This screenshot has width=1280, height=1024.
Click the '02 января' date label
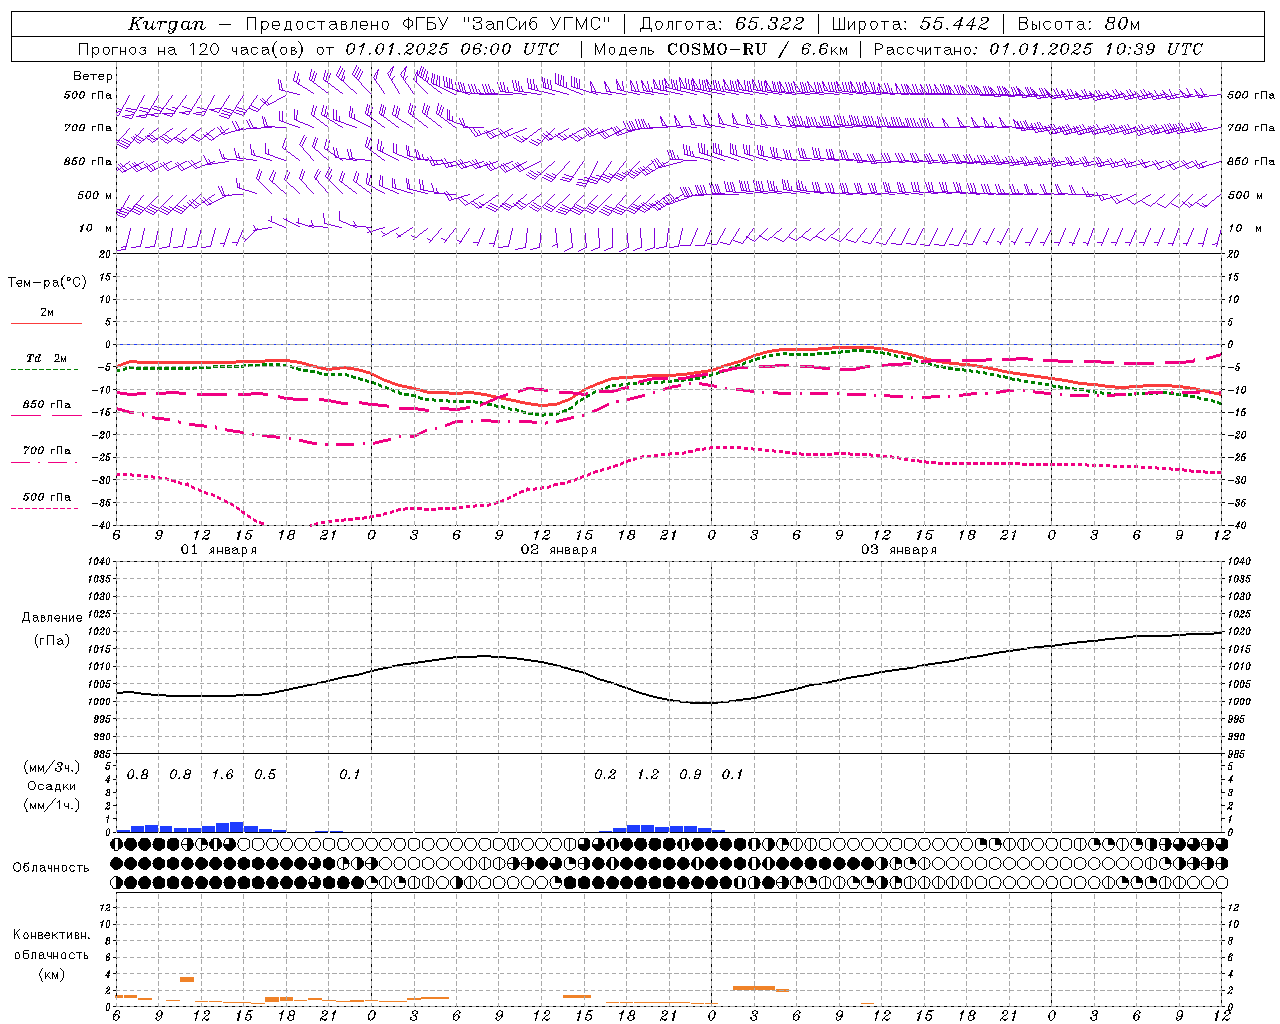558,550
